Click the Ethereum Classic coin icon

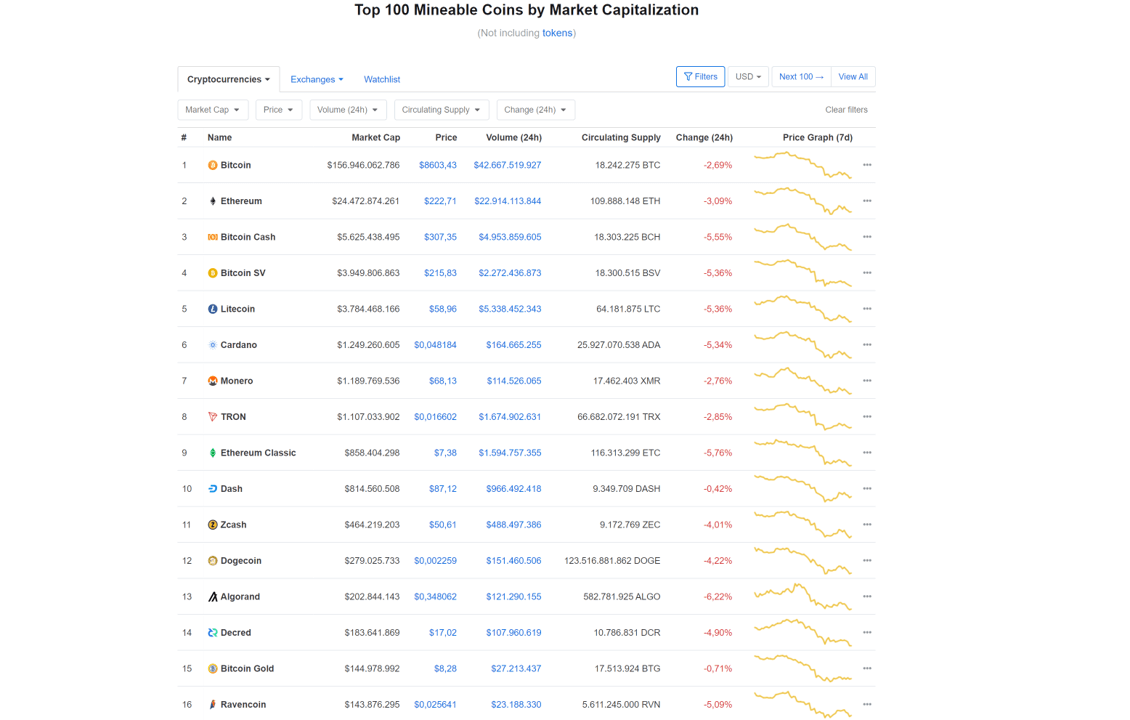tap(213, 453)
